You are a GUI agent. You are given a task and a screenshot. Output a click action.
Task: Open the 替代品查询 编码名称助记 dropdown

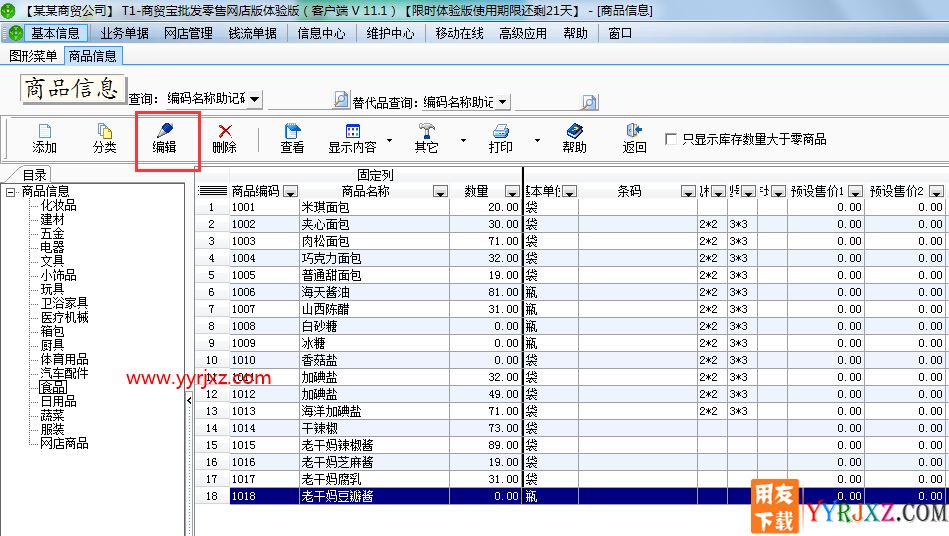tap(503, 102)
